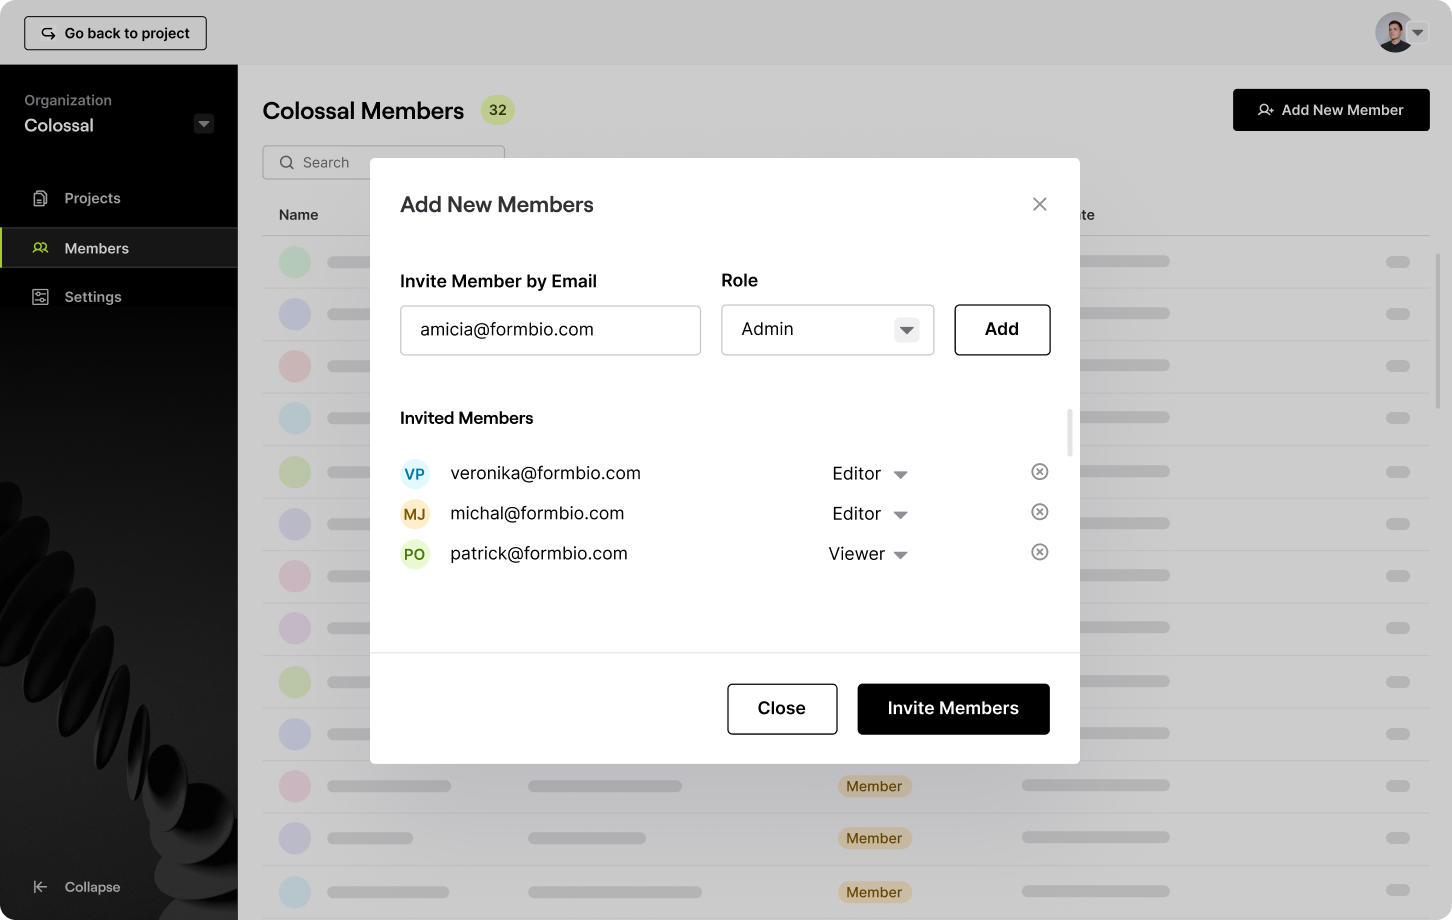
Task: Remove veronika@formbio.com from invited list
Action: point(1040,472)
